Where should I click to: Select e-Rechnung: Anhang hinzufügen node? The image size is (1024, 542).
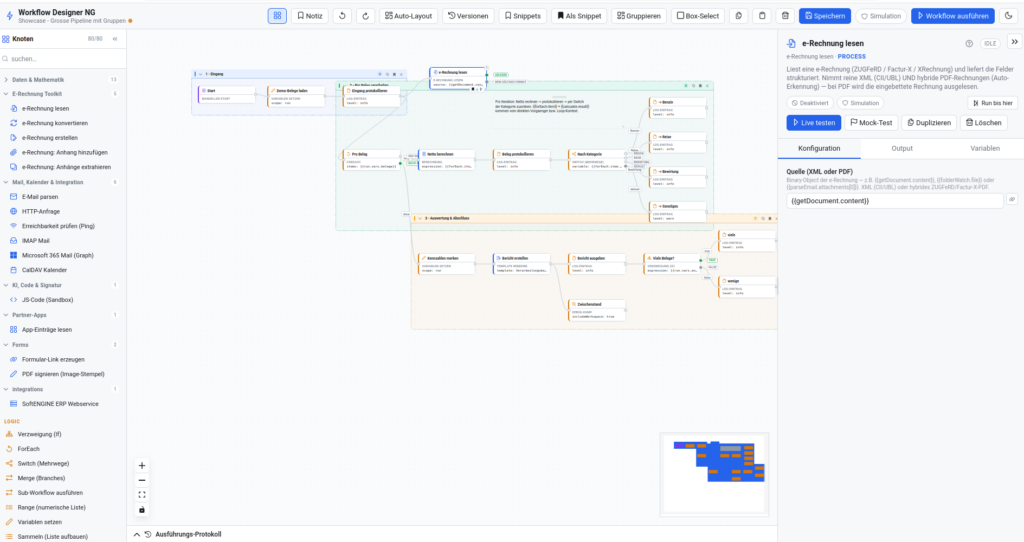[x=63, y=152]
